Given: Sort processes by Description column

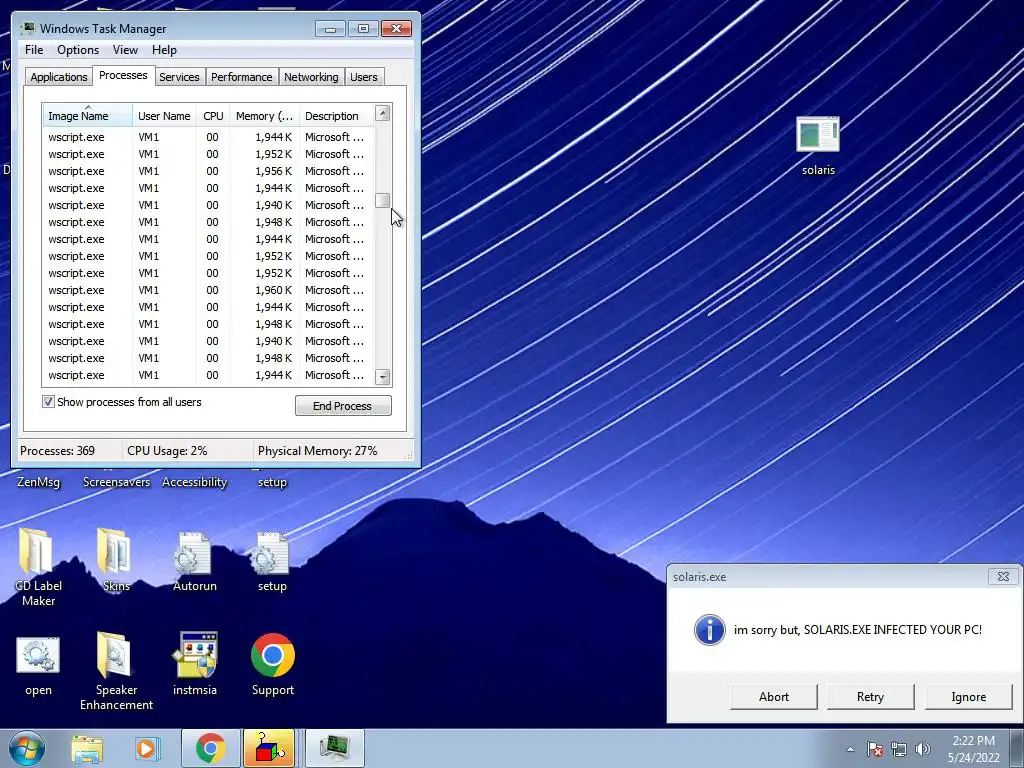Looking at the screenshot, I should (x=336, y=116).
